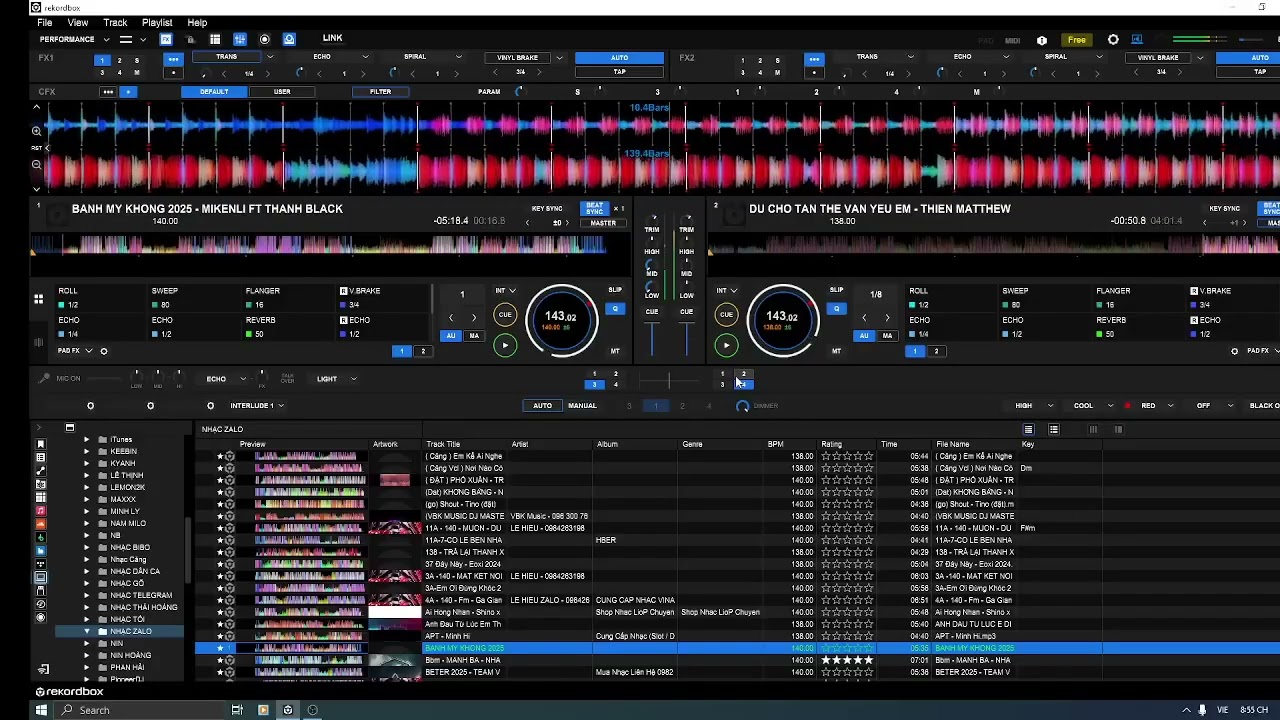Open Task View on the taskbar

(237, 710)
